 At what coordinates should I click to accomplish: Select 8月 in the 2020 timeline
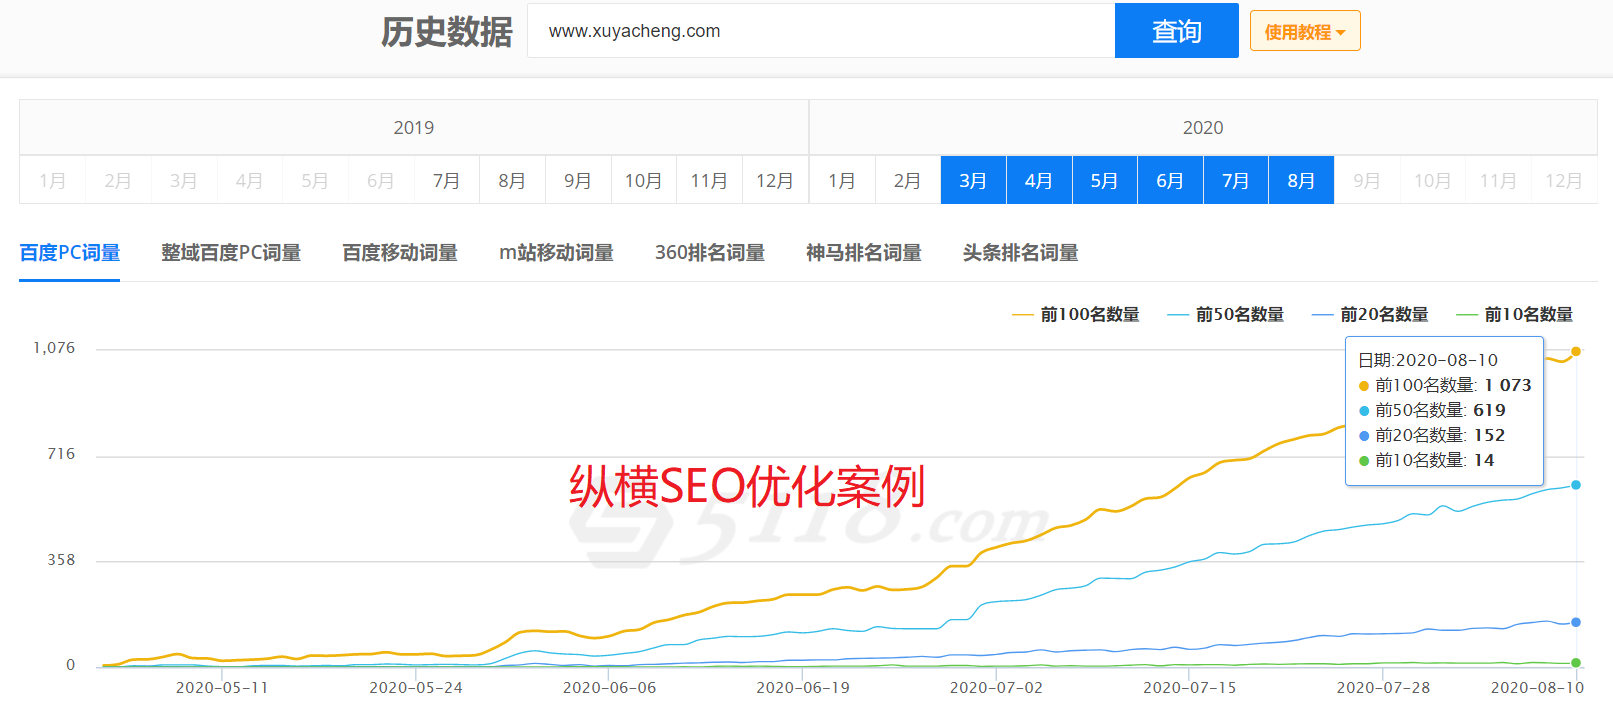1301,181
